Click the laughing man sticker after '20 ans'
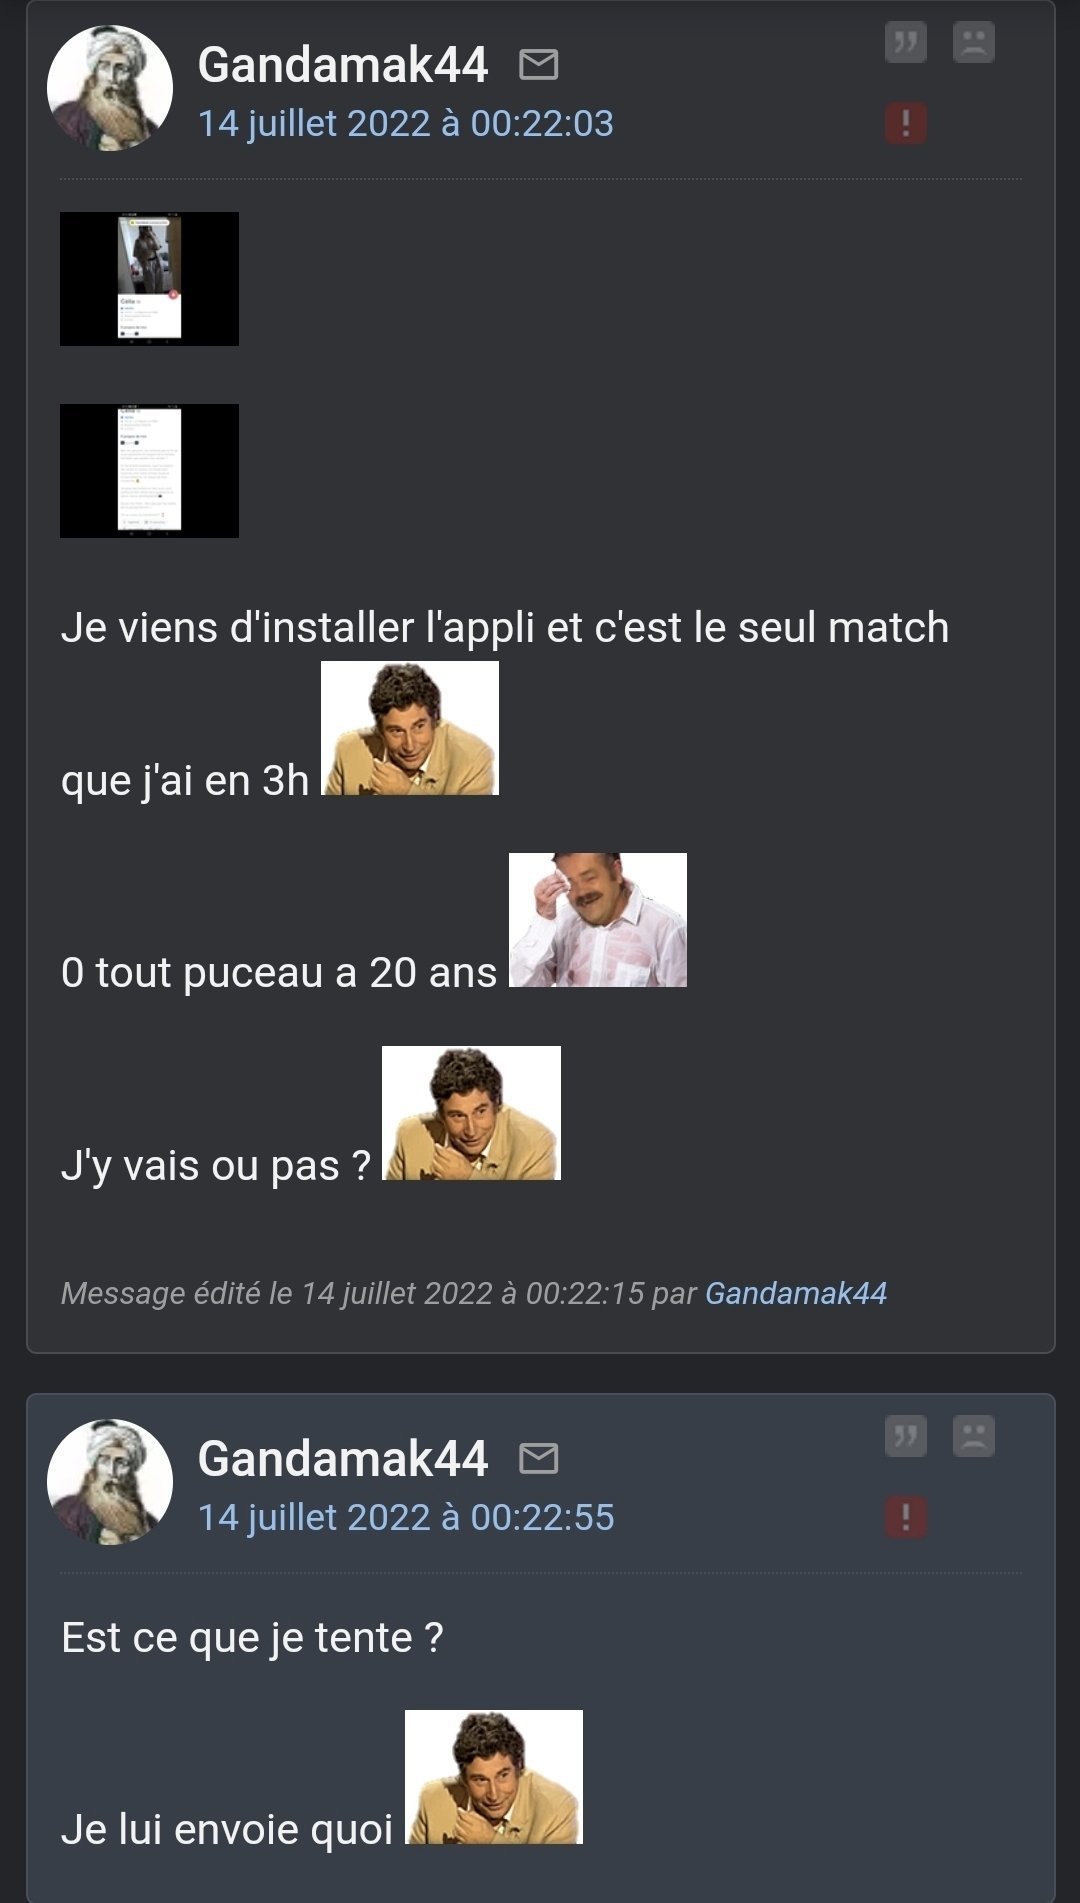This screenshot has height=1903, width=1080. coord(598,920)
